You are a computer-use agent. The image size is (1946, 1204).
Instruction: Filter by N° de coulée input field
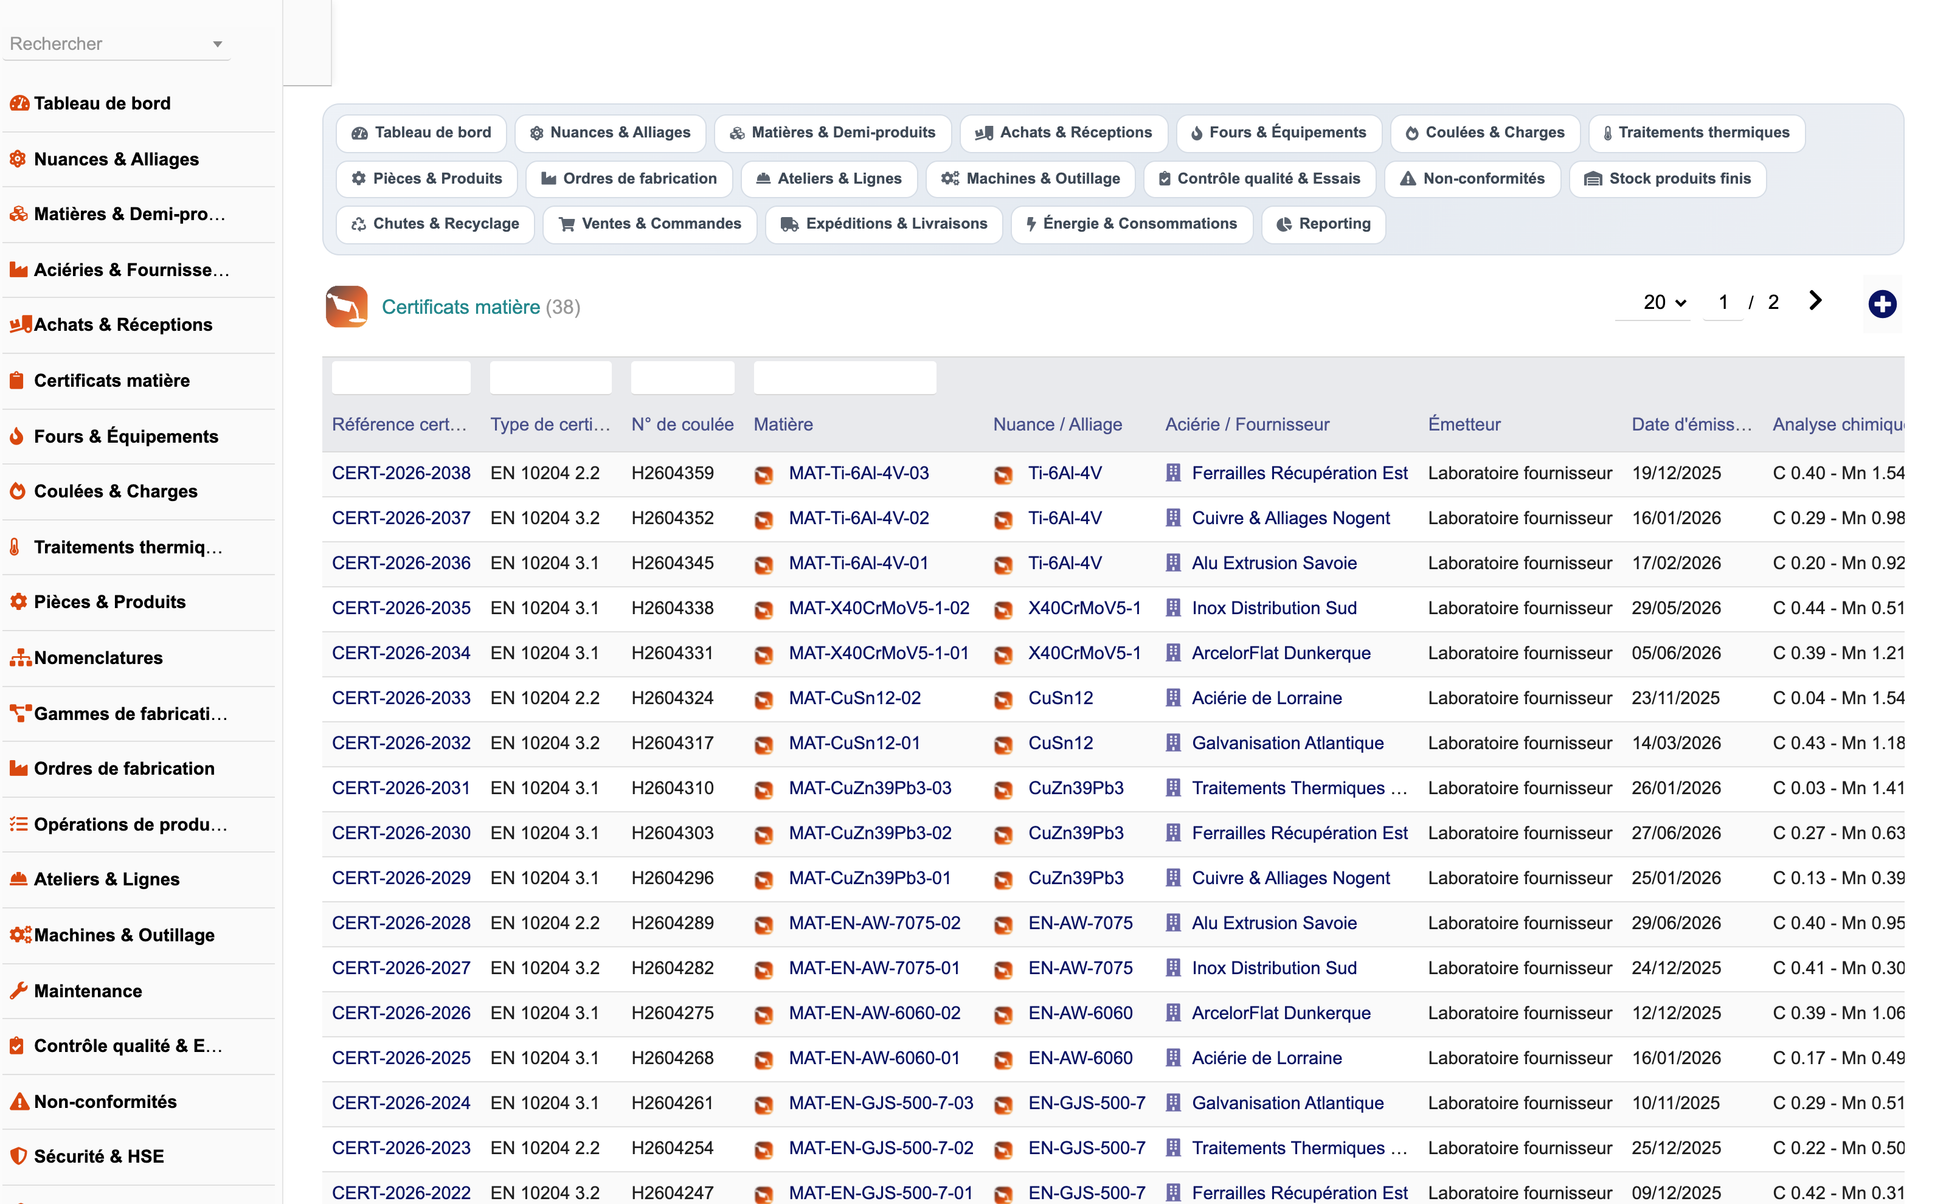(x=683, y=378)
